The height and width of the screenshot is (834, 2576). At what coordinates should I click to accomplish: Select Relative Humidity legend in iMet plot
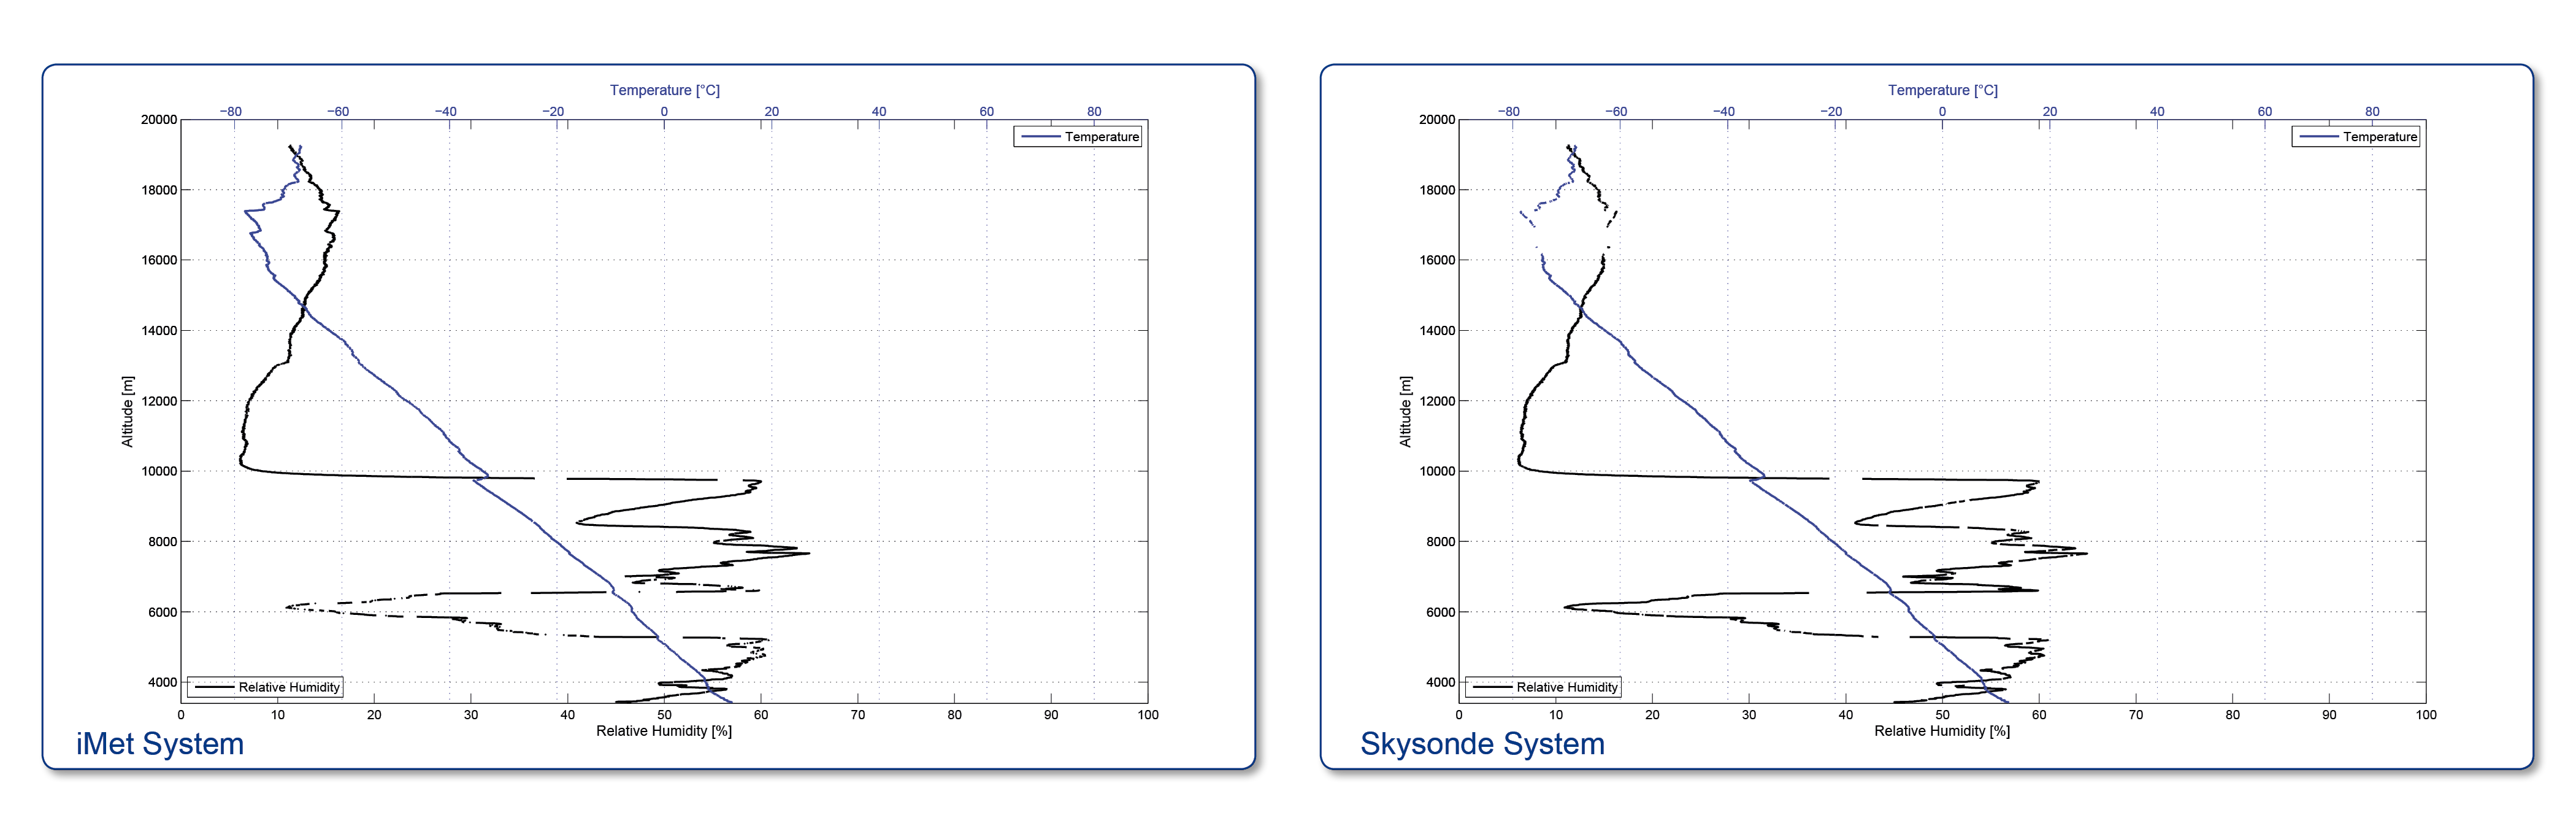(265, 687)
